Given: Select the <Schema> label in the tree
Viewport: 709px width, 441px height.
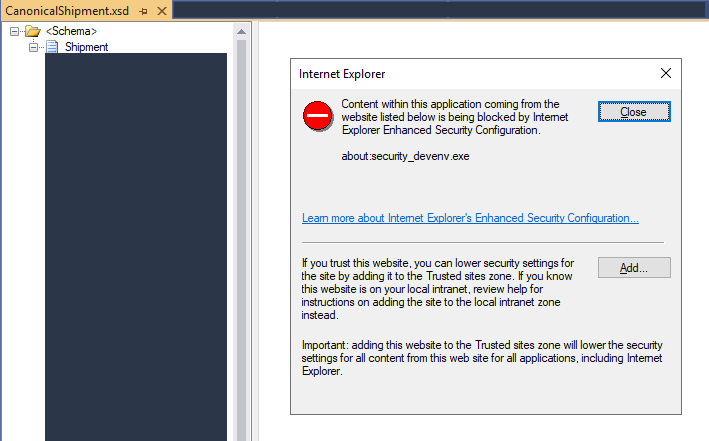Looking at the screenshot, I should coord(71,32).
